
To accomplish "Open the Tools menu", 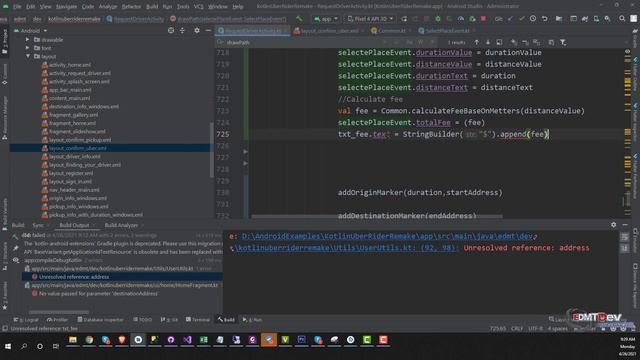I will pyautogui.click(x=183, y=7).
